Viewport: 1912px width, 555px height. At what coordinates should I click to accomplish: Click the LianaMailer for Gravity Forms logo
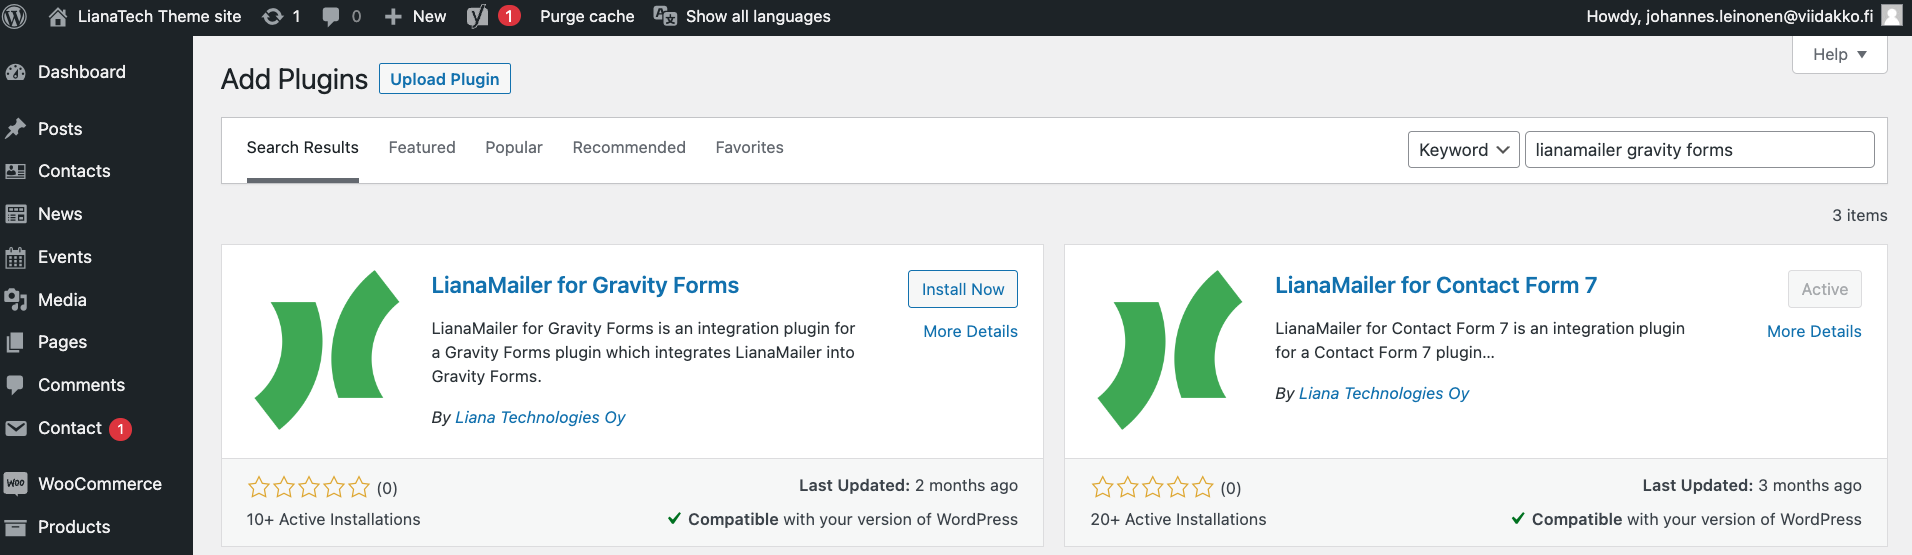327,350
